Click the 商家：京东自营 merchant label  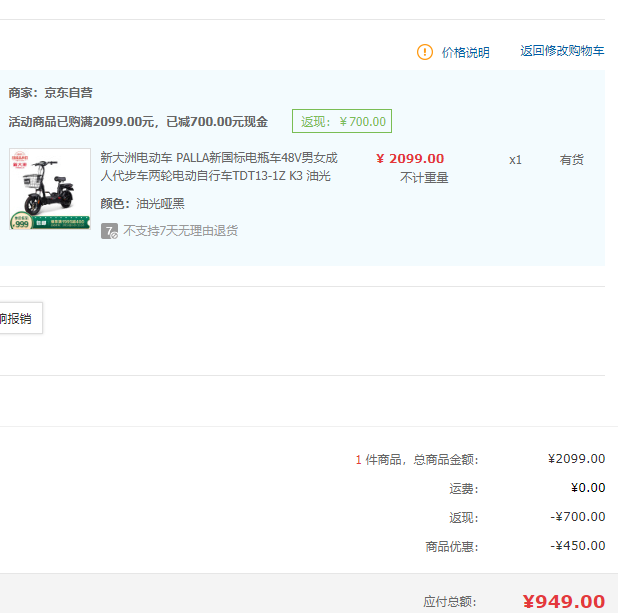coord(50,93)
